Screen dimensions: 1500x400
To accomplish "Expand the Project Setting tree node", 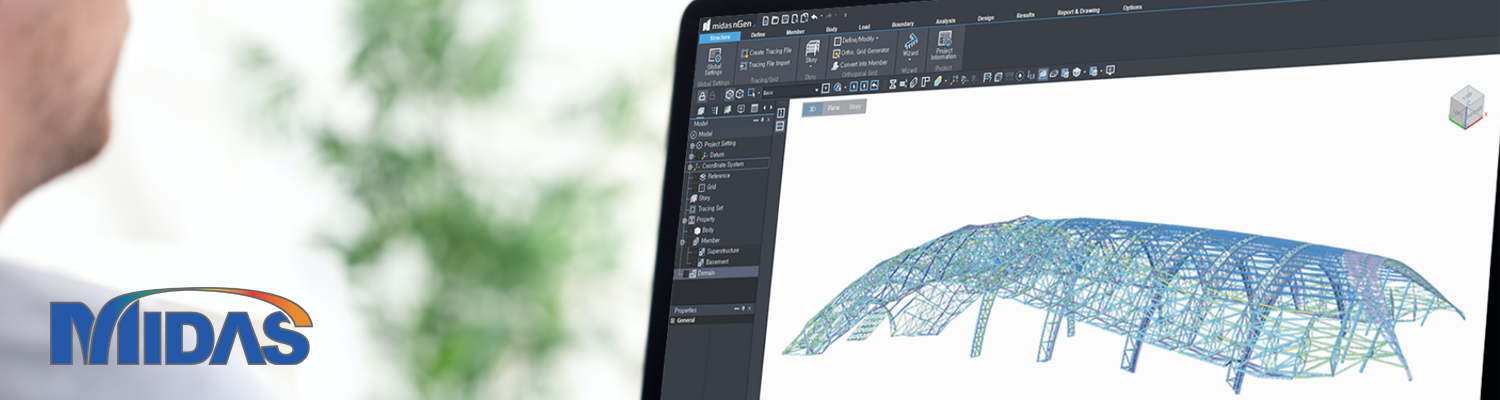I will point(692,144).
